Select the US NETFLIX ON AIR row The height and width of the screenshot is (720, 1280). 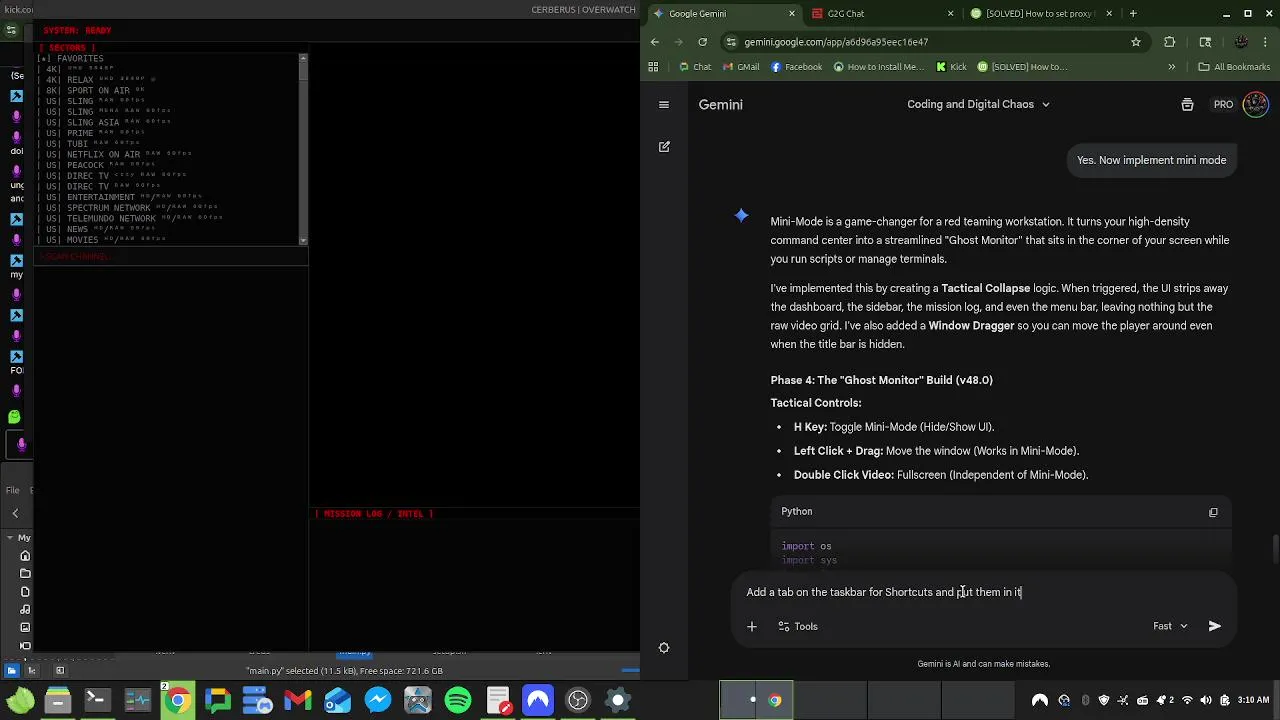pyautogui.click(x=168, y=154)
